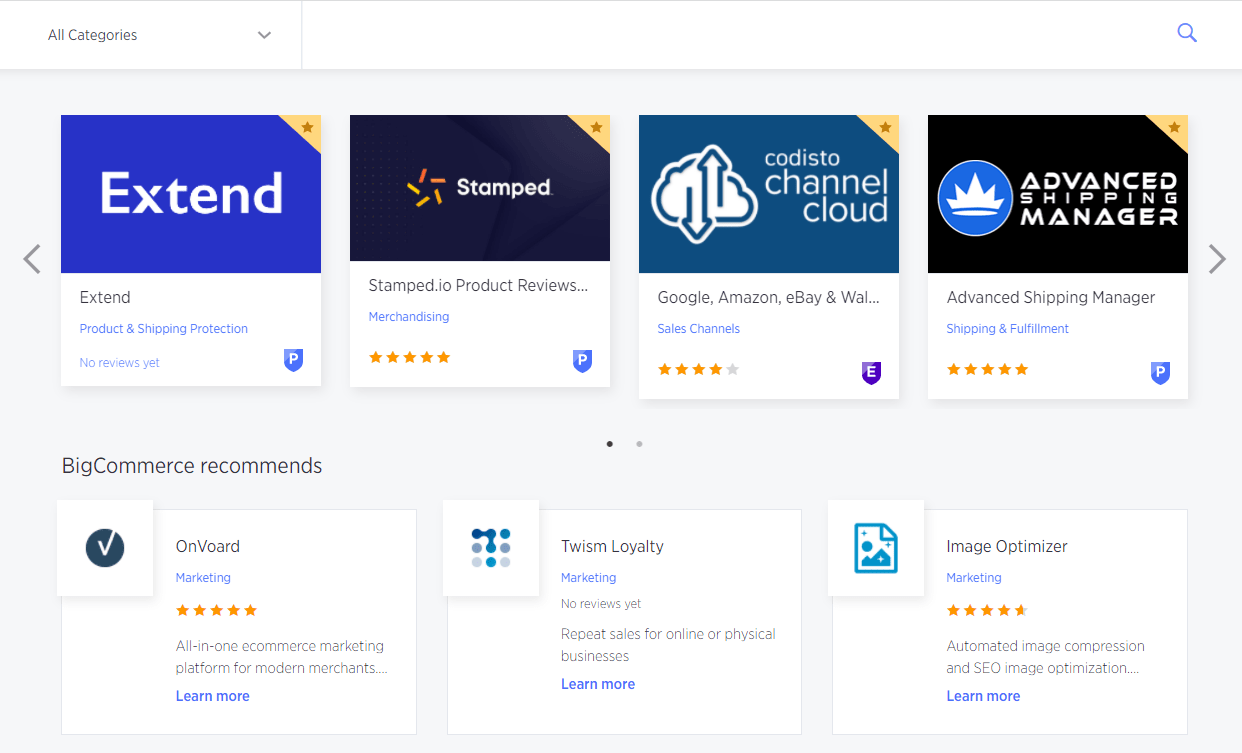
Task: Open the All Categories dropdown
Action: click(150, 35)
